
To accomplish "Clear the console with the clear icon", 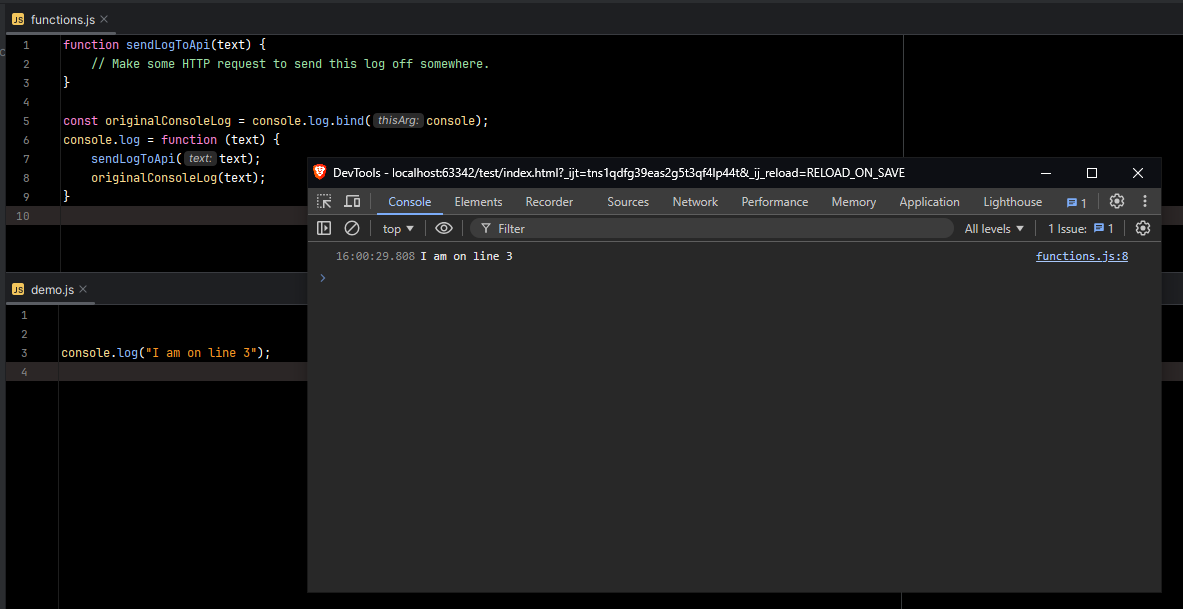I will pos(352,229).
